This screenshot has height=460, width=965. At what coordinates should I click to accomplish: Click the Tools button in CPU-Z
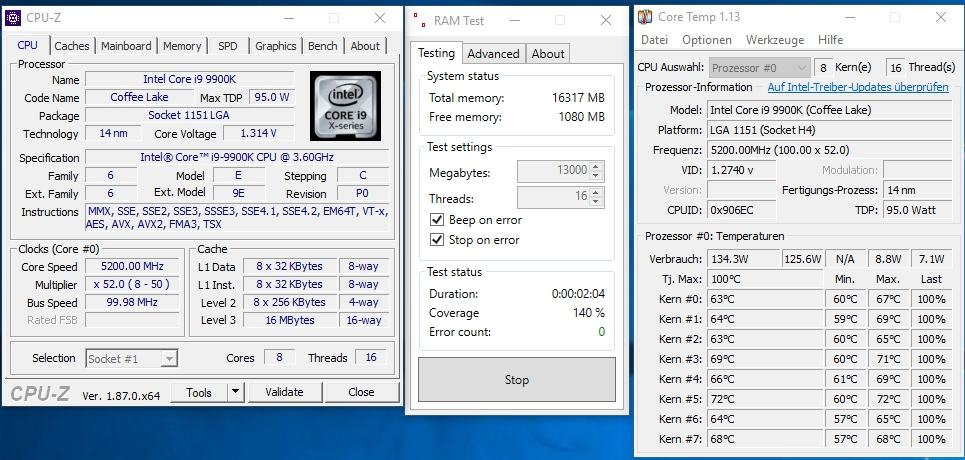click(x=199, y=392)
